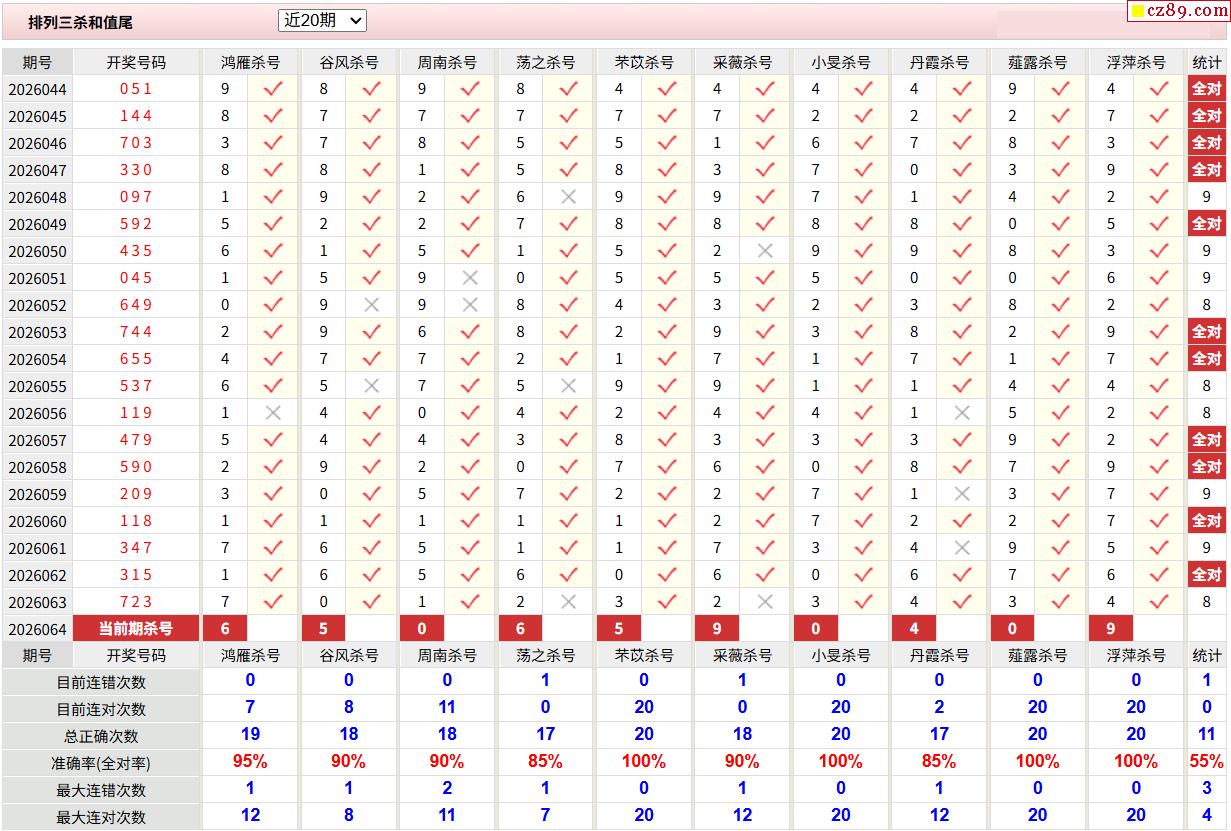
Task: Click the 当前期杀号 red label
Action: [x=136, y=628]
